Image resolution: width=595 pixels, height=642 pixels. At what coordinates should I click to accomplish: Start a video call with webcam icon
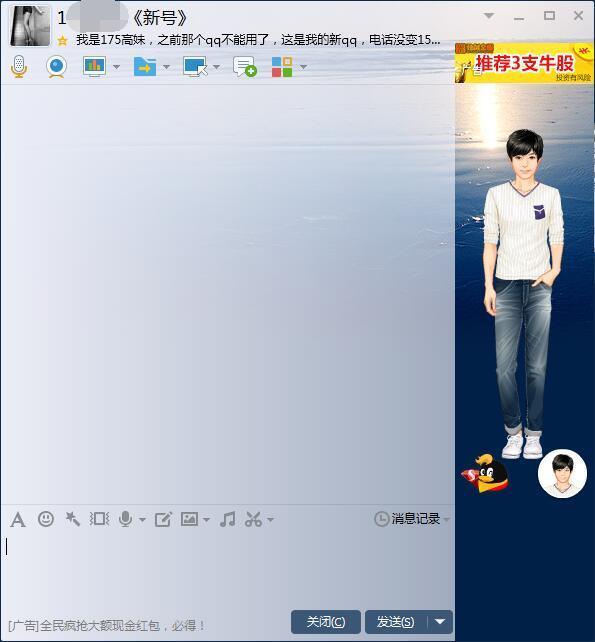56,66
